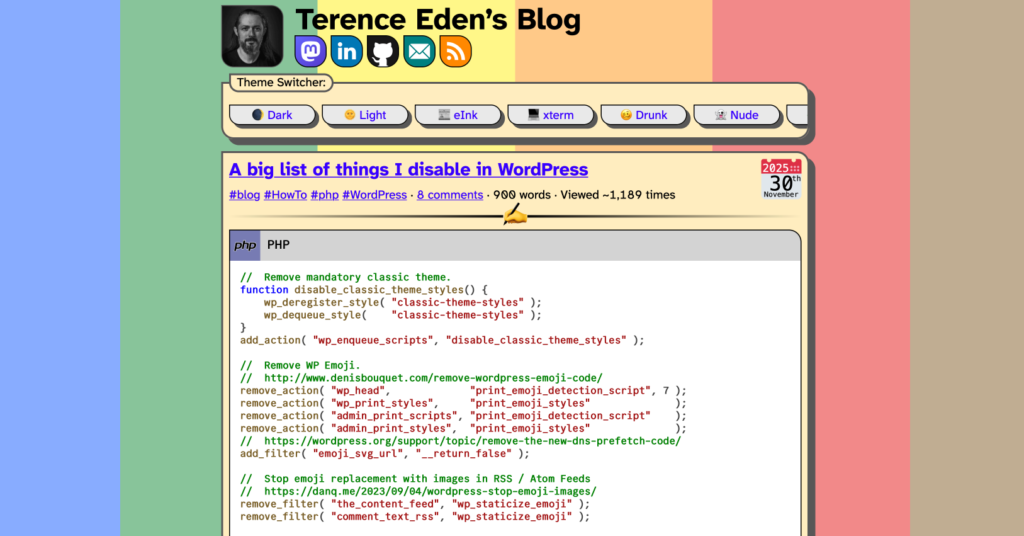
Task: Click the RSS feed icon
Action: point(455,51)
